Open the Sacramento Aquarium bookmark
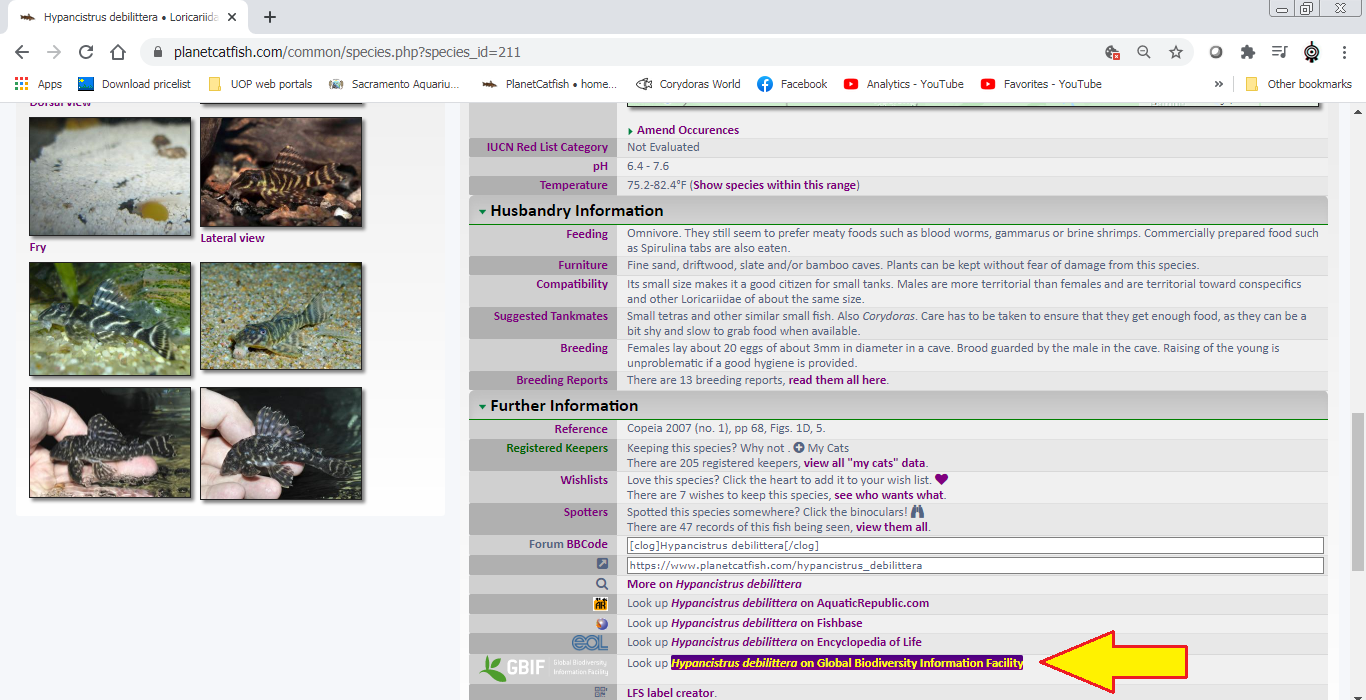The image size is (1366, 700). (394, 84)
